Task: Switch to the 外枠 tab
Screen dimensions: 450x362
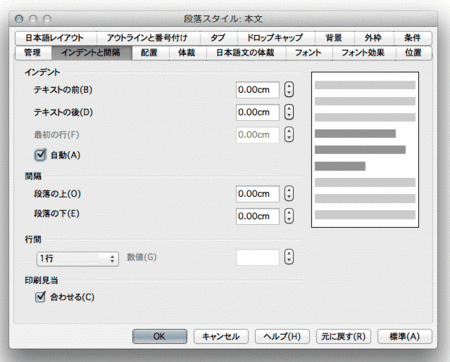Action: pos(373,38)
